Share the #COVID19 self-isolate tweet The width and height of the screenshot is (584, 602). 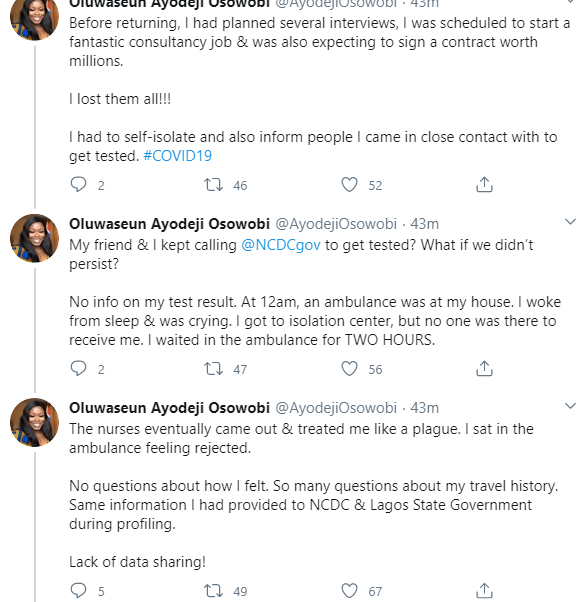[x=484, y=185]
